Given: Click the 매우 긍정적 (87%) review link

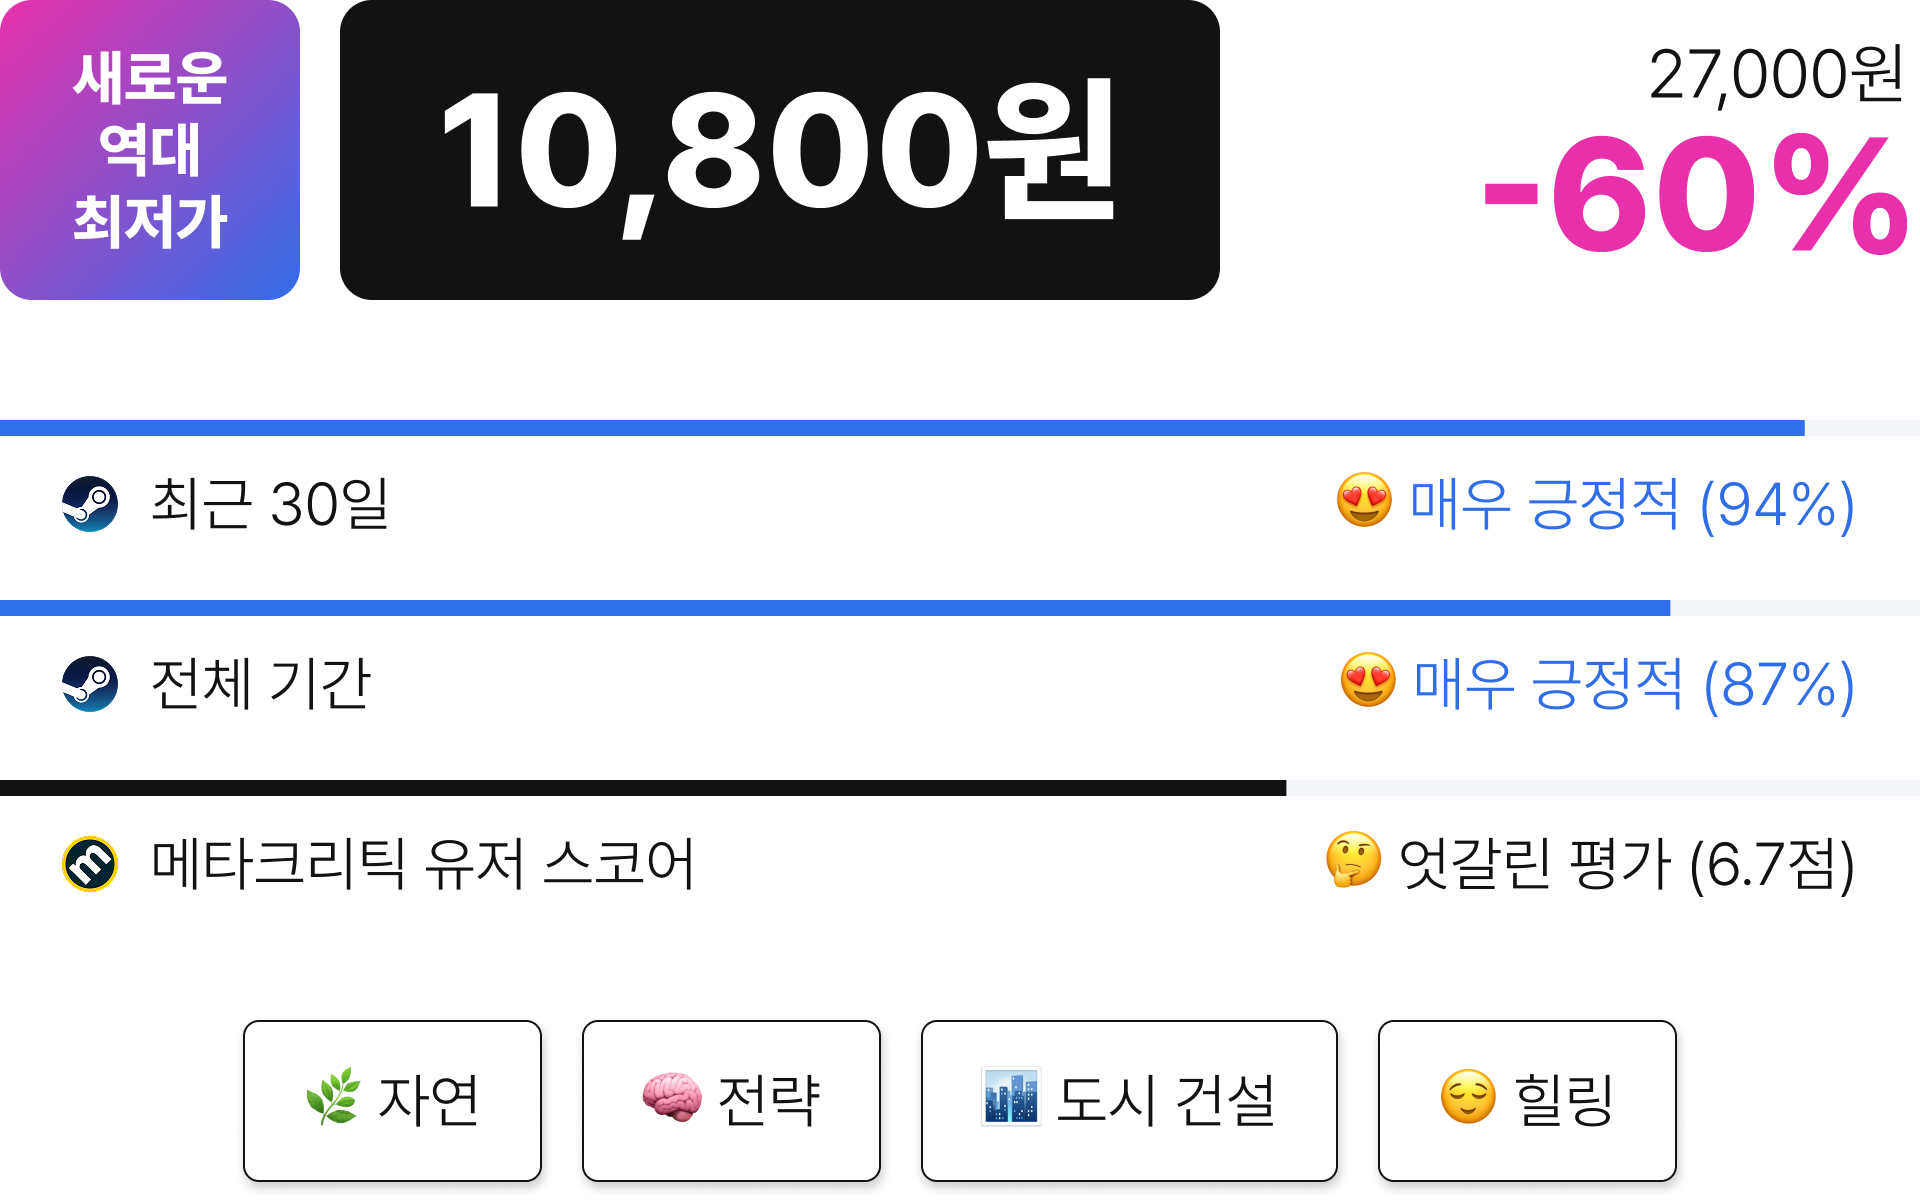Looking at the screenshot, I should click(x=1634, y=684).
